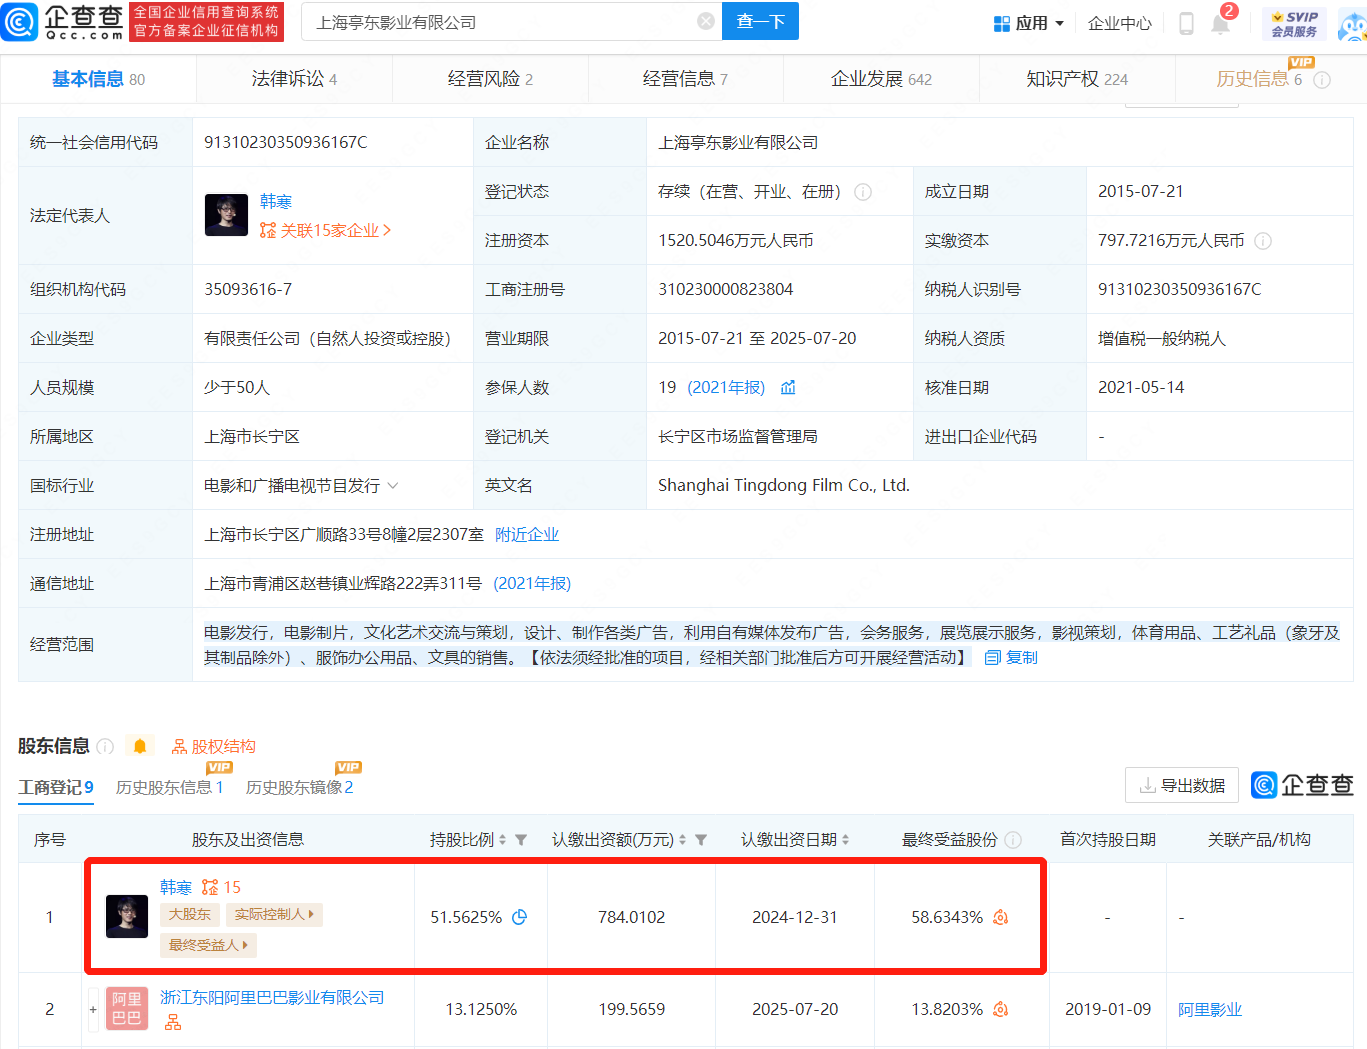Click the info icon next to 最终受益股份 header
This screenshot has height=1049, width=1367.
point(1013,840)
